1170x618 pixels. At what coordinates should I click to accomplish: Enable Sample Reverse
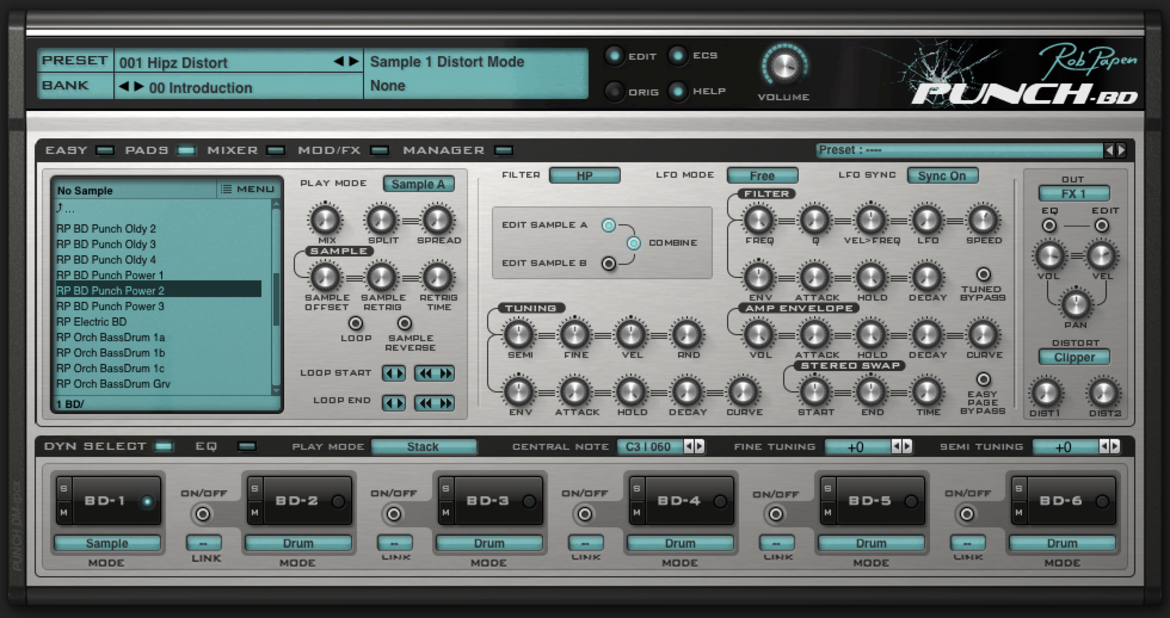404,323
